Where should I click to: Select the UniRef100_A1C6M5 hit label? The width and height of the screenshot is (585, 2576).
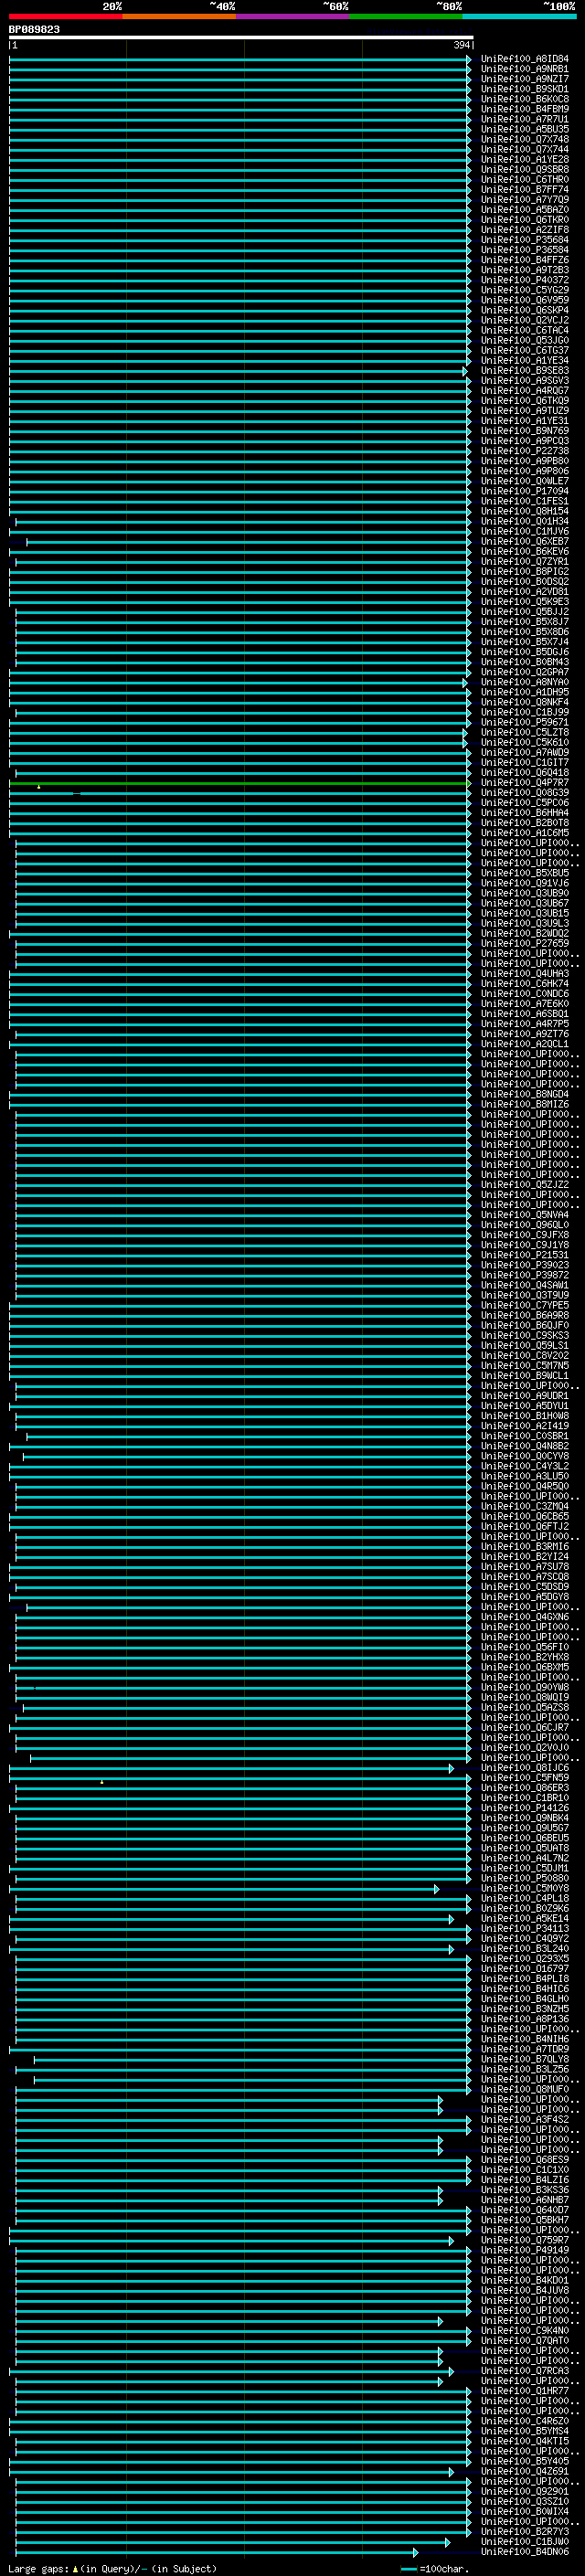(x=525, y=833)
